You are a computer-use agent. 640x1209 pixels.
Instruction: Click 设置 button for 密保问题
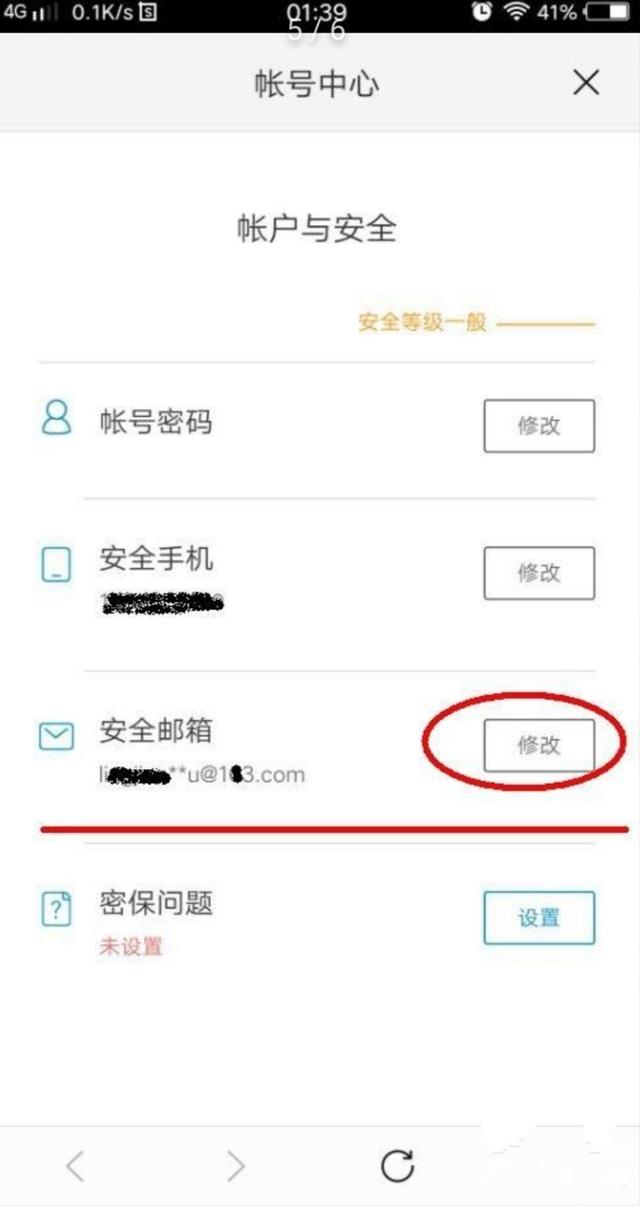[x=539, y=918]
